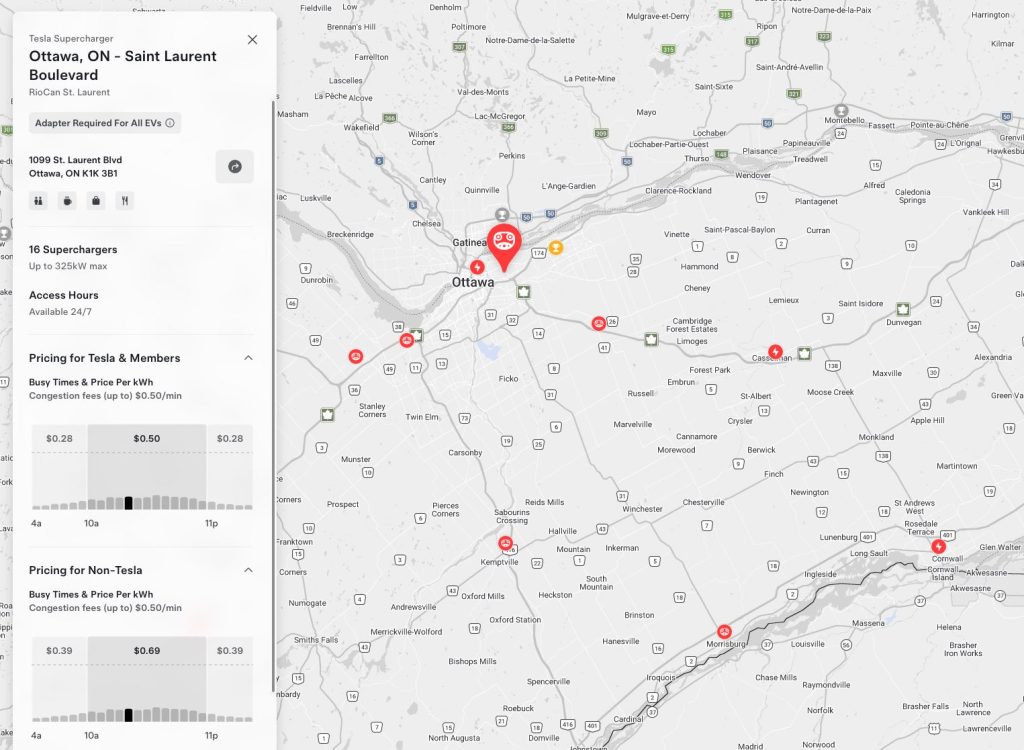Click the 1099 St. Laurent Blvd address
The image size is (1024, 750).
click(75, 167)
